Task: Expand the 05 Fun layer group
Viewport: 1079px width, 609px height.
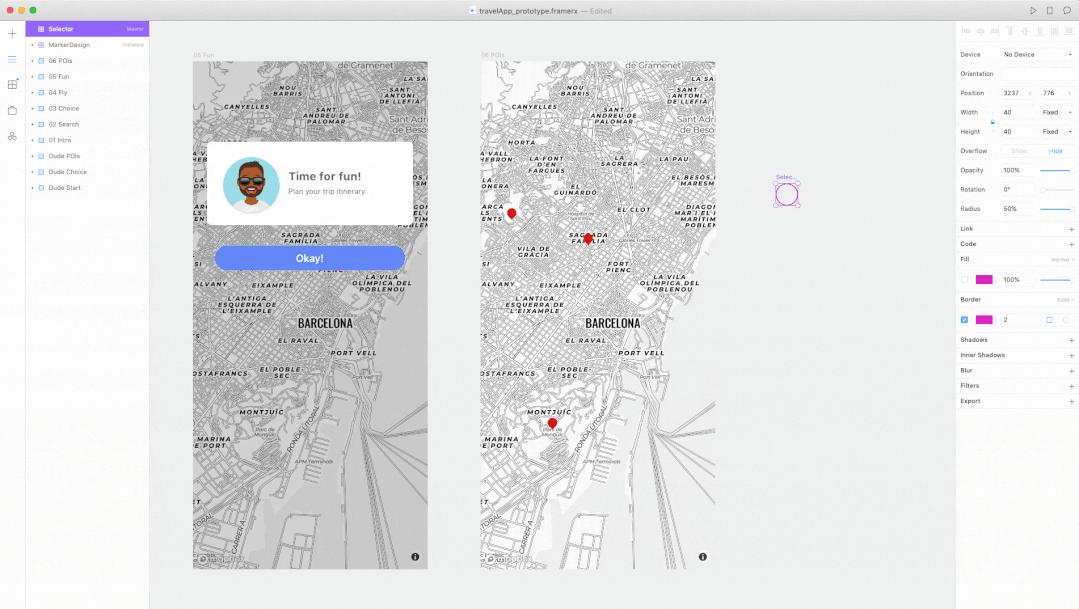Action: 34,76
